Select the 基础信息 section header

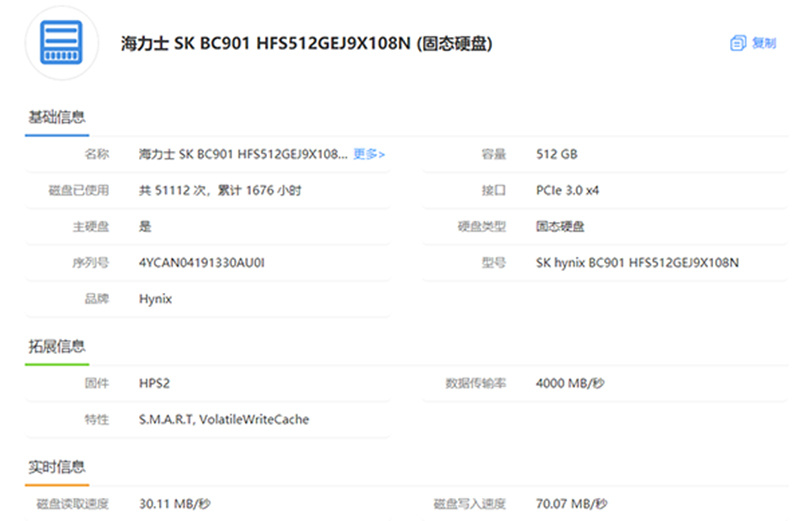tap(57, 117)
